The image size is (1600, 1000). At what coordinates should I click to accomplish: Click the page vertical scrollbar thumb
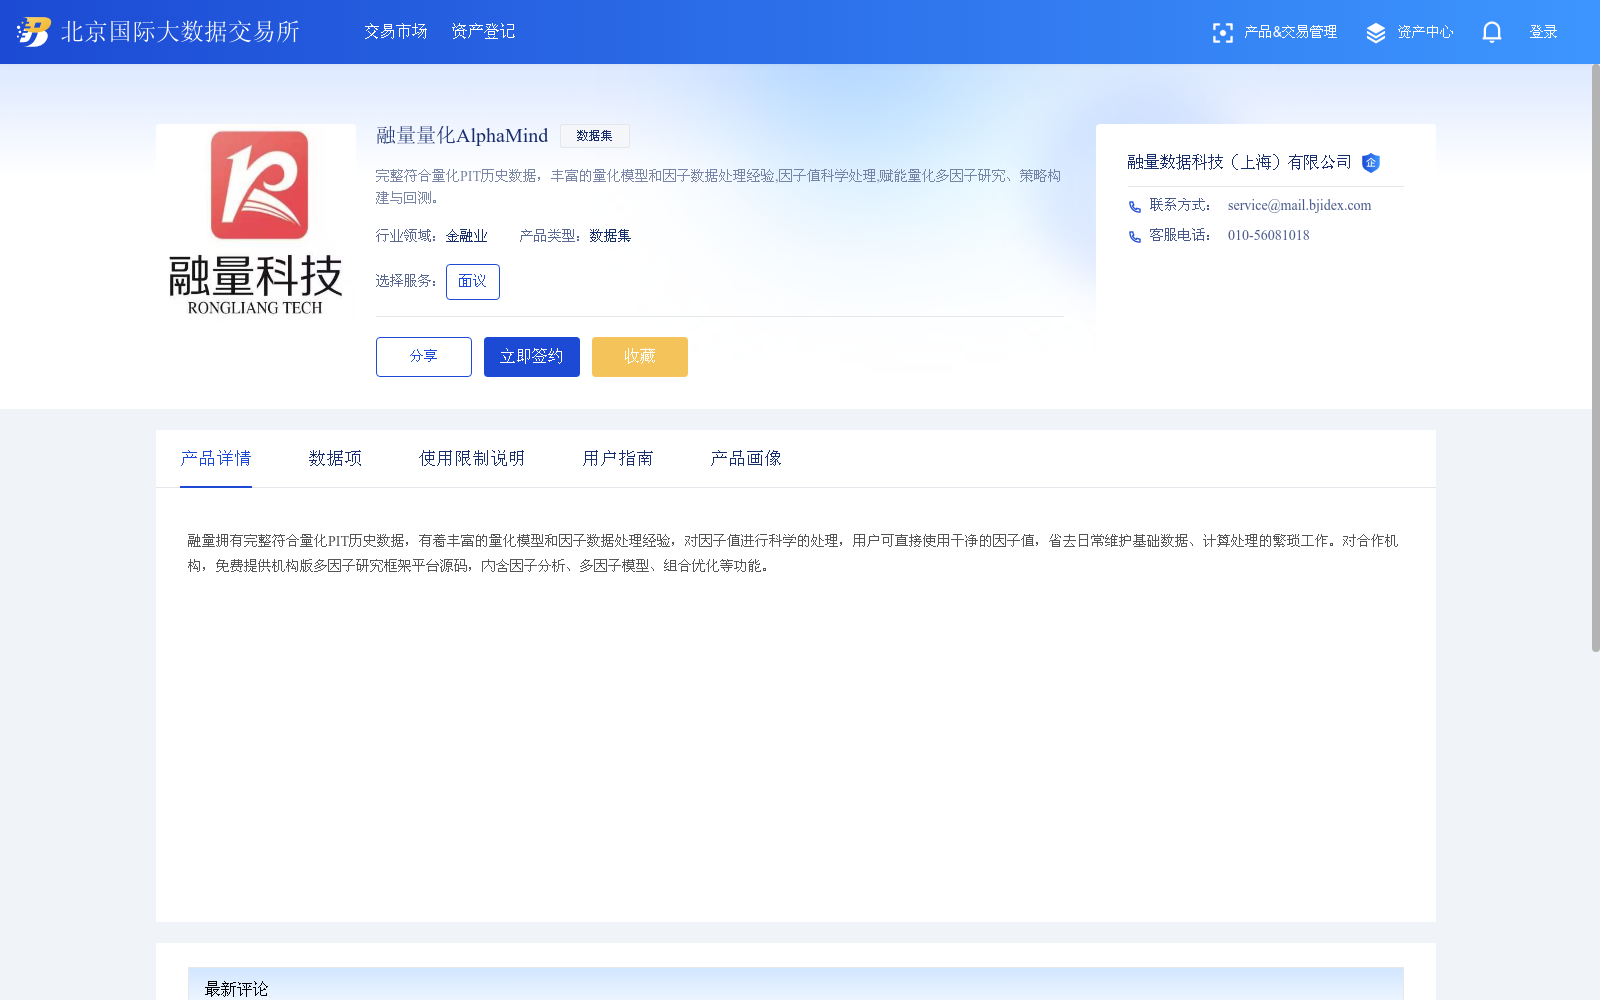pyautogui.click(x=1596, y=358)
